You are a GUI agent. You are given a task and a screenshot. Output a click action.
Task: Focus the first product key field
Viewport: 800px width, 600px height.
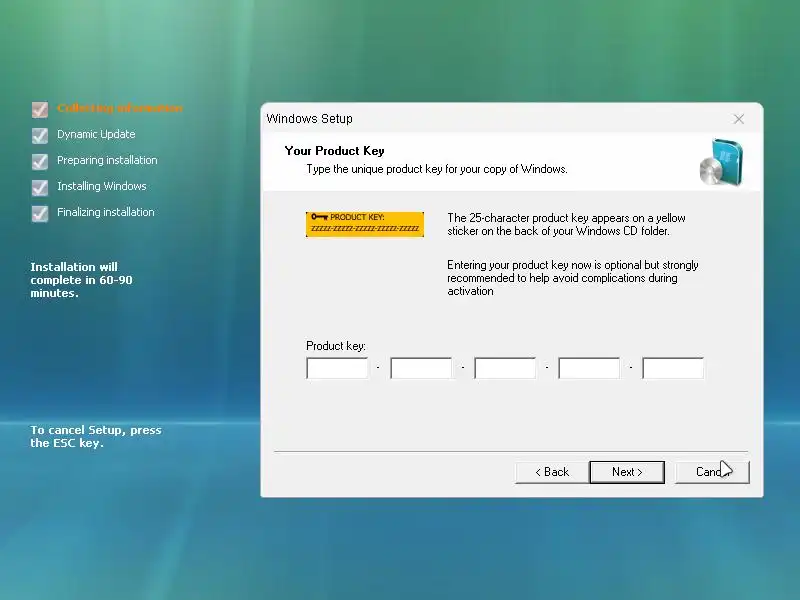coord(337,368)
